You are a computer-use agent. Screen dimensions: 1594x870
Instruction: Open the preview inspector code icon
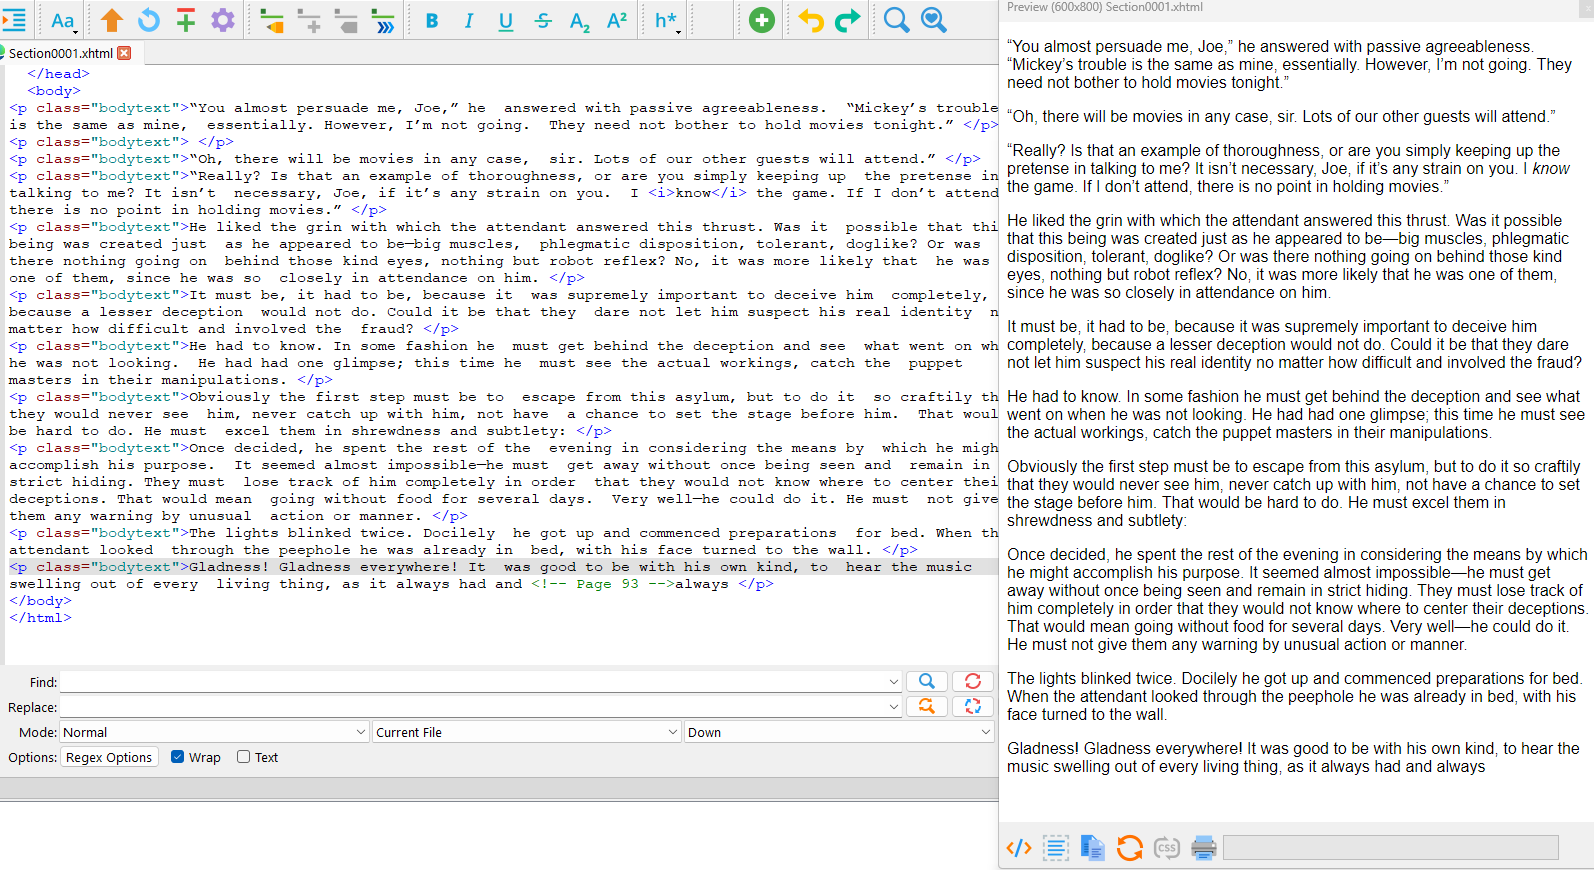(1019, 848)
